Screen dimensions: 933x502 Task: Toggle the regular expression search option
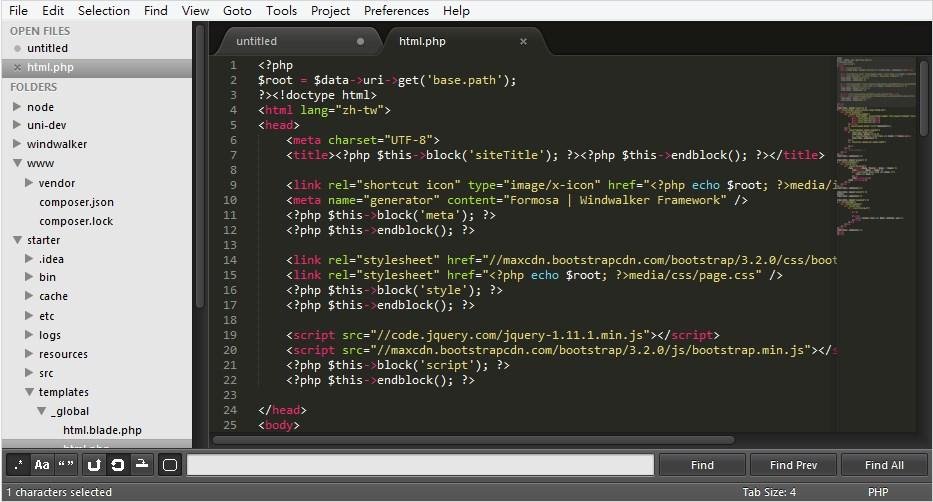(x=18, y=465)
